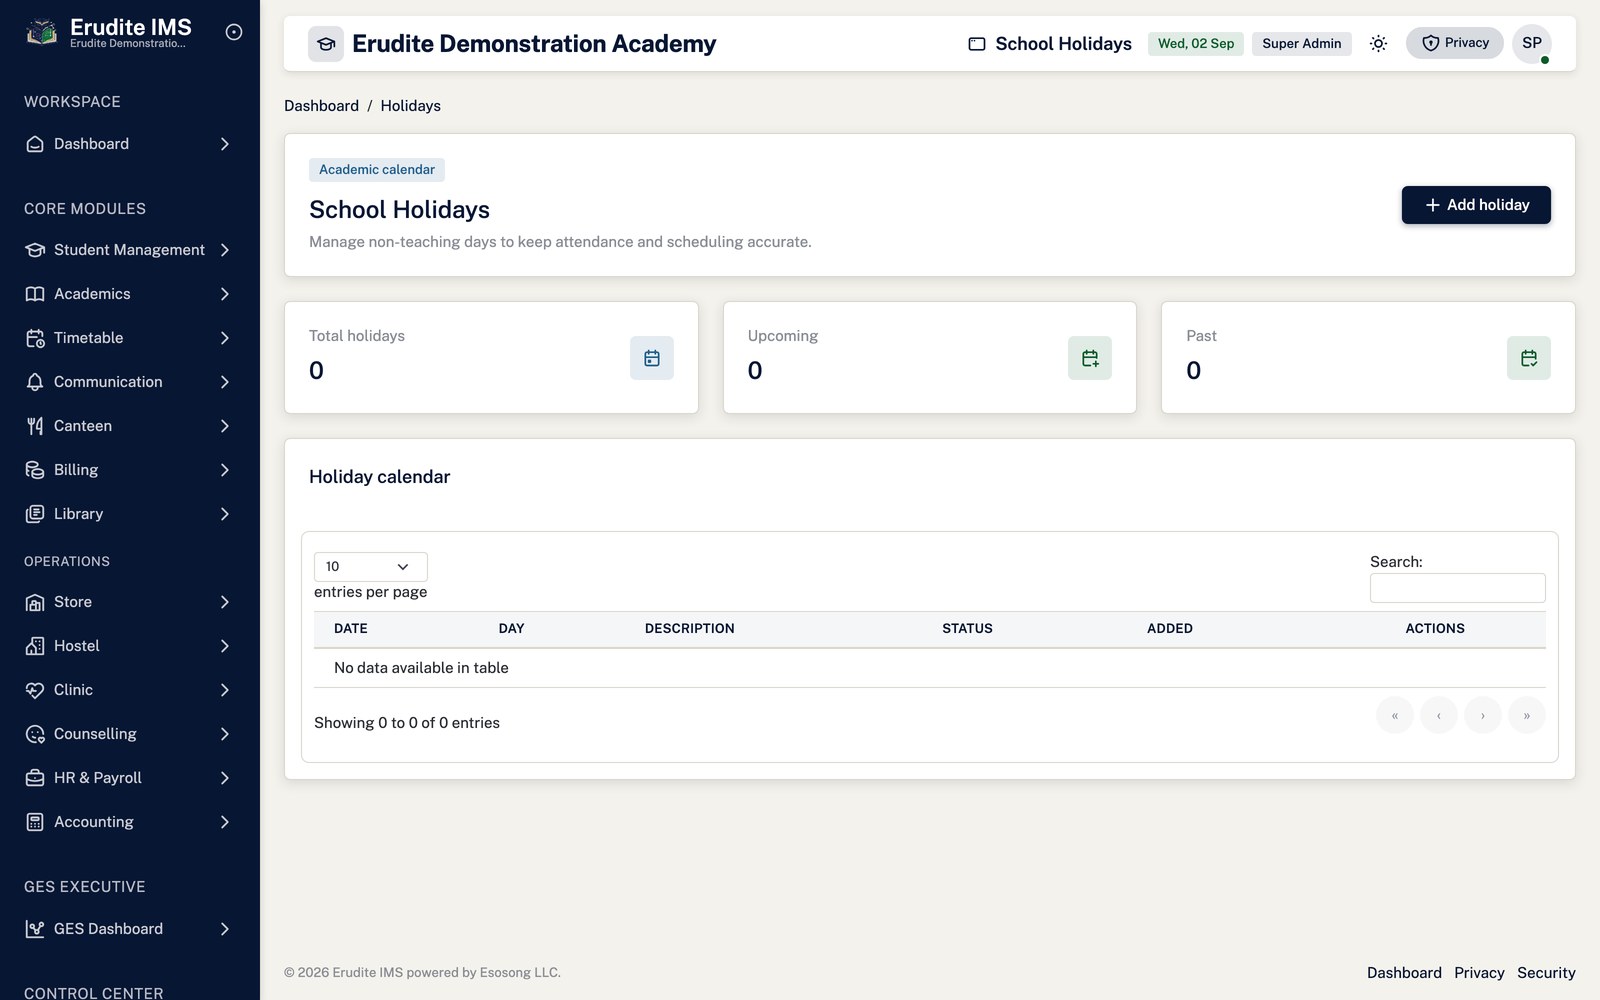Screen dimensions: 1600x1000
Task: Open the Dashboard breadcrumb link
Action: pos(321,106)
